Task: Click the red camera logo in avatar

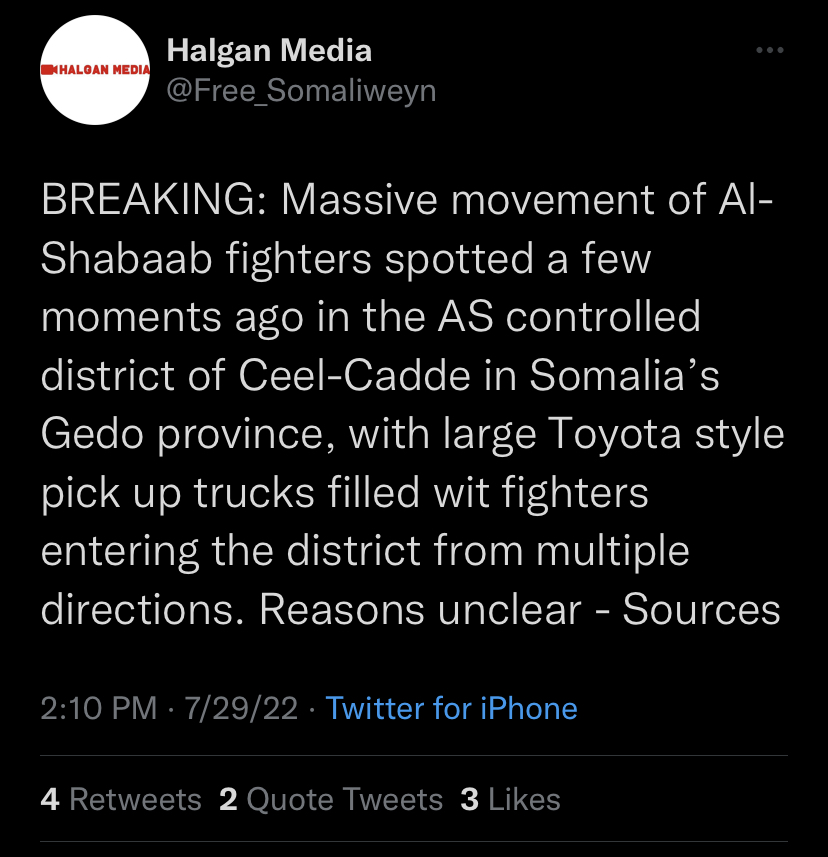Action: [x=49, y=69]
